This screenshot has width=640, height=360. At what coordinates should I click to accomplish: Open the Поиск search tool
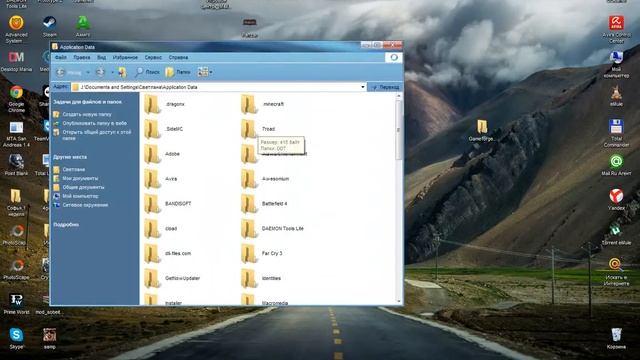click(x=147, y=72)
